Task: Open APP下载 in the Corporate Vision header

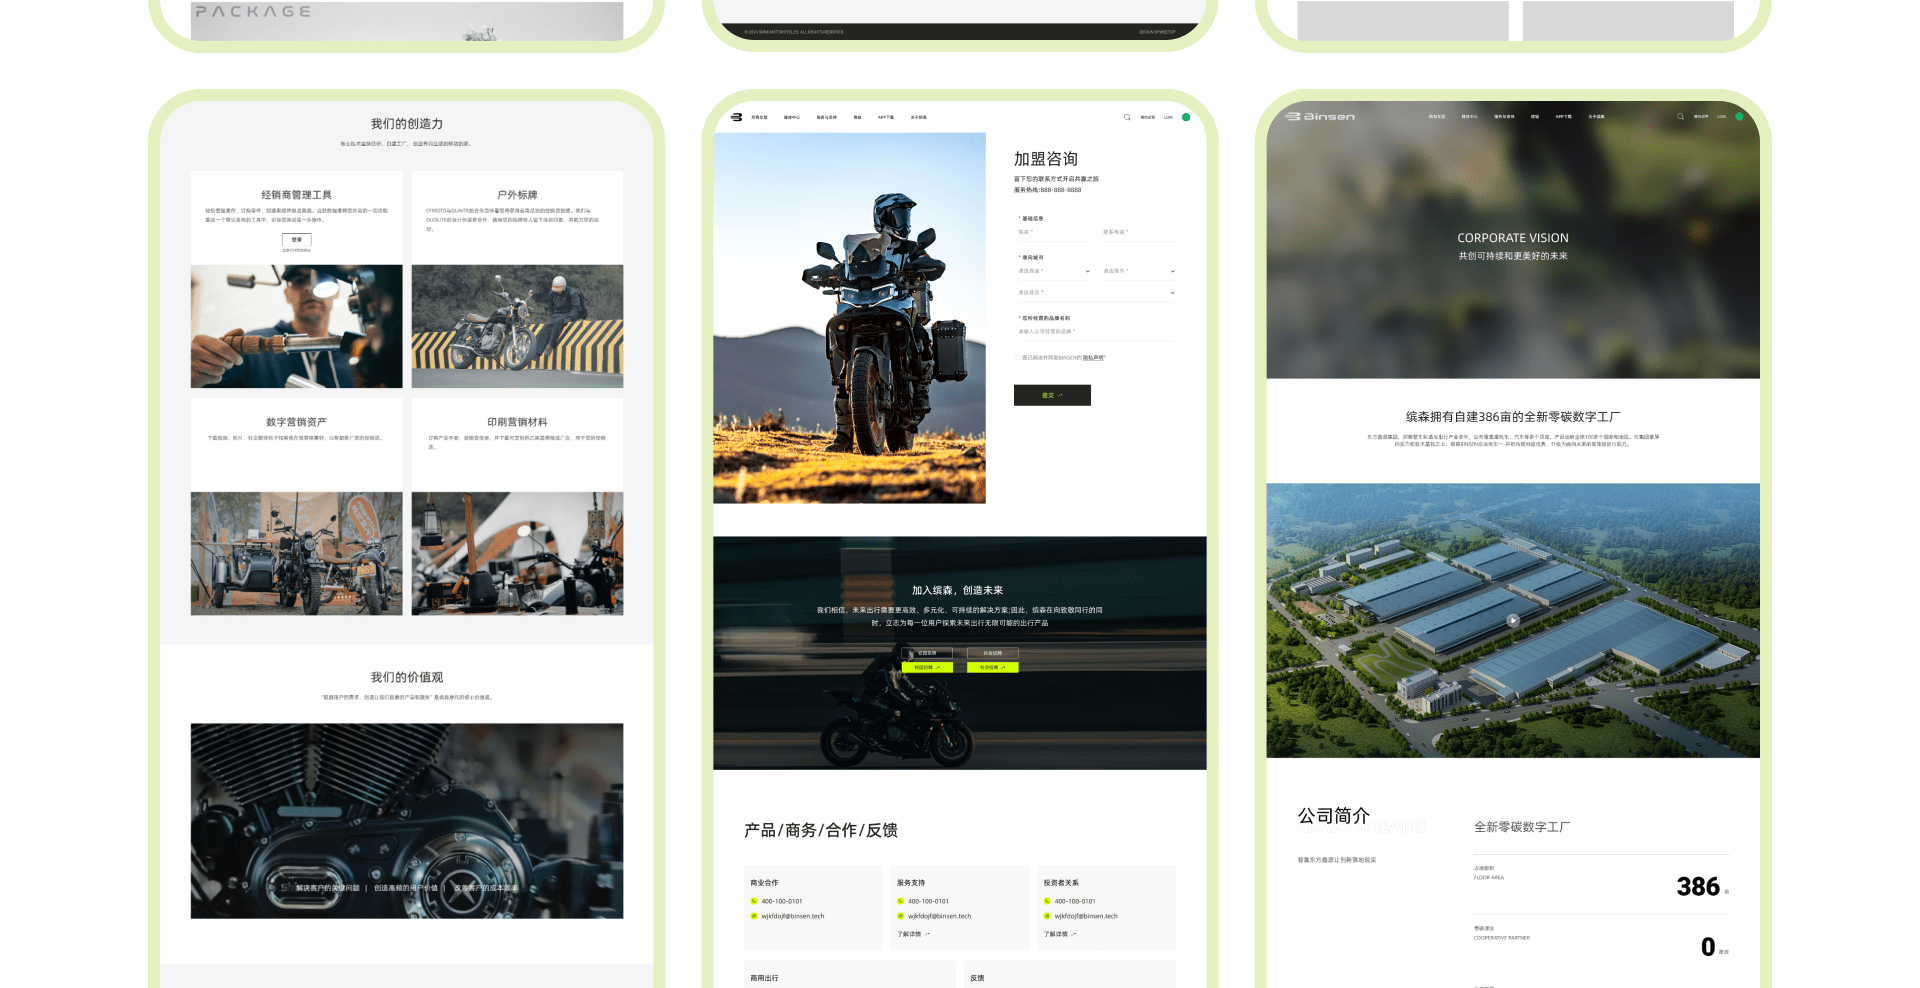Action: pos(1564,116)
